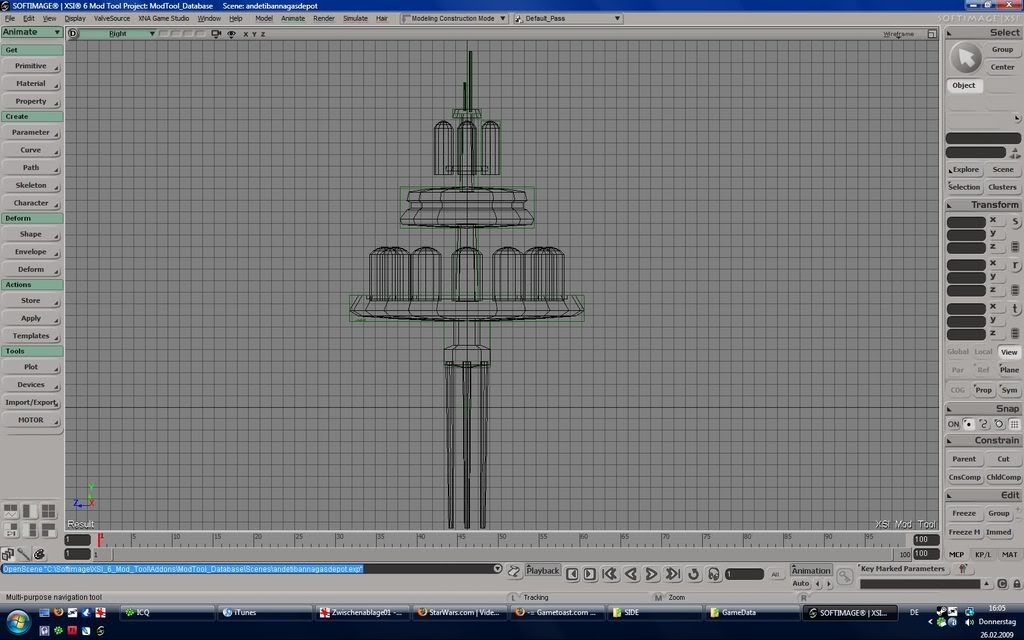Switch to the KP/L tab

coord(983,554)
